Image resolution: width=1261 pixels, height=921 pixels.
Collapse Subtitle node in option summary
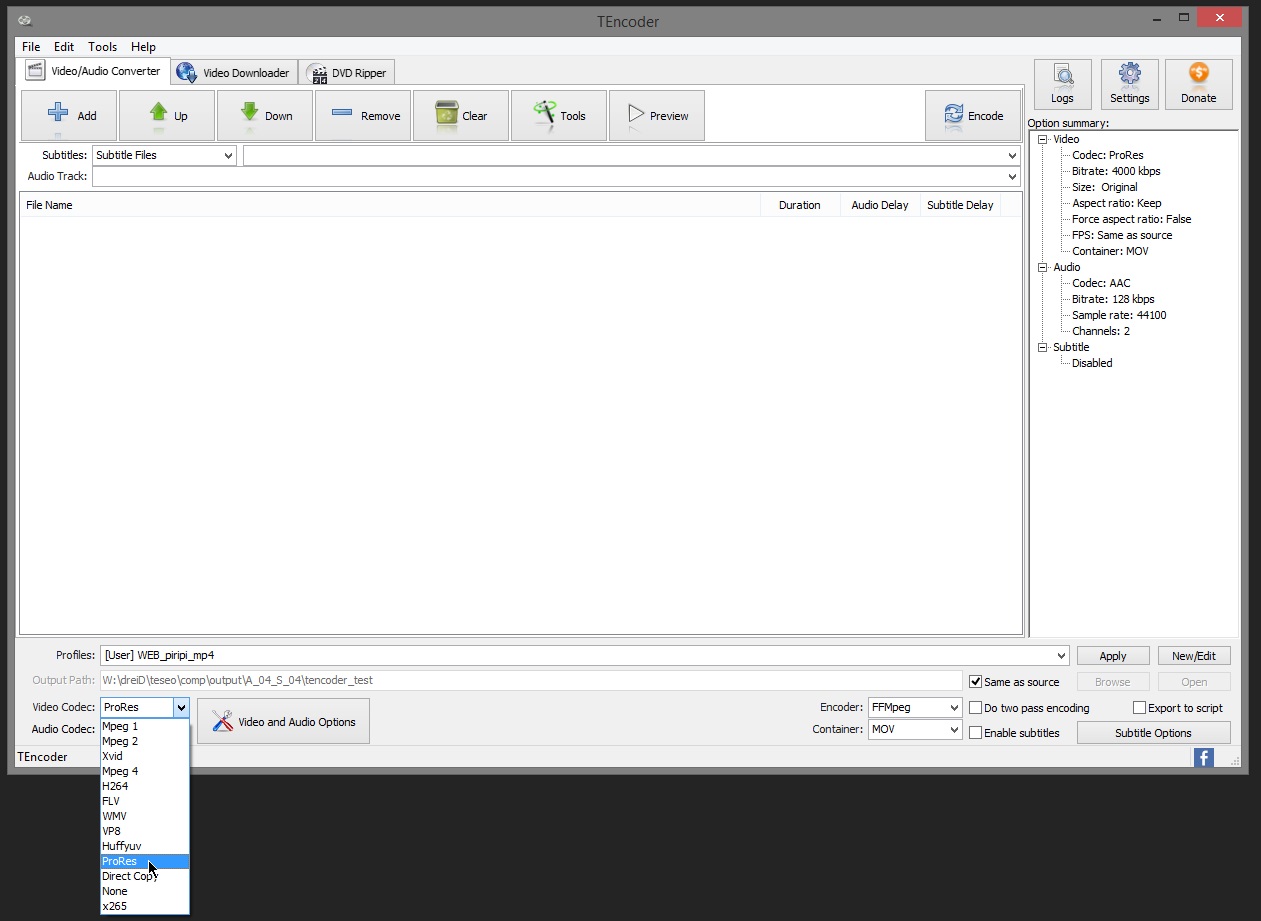point(1042,347)
